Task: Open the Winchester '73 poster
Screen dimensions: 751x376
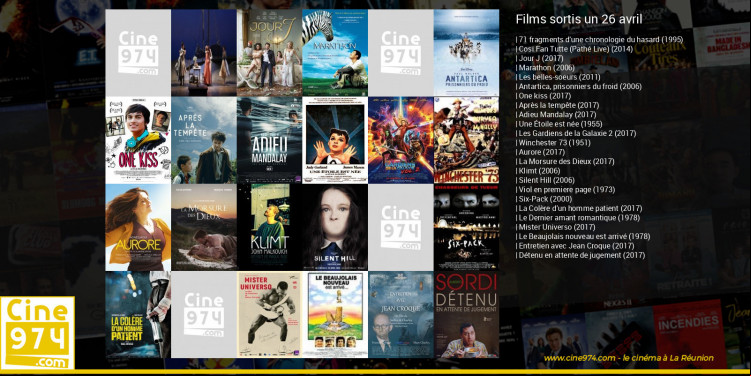Action: (466, 140)
